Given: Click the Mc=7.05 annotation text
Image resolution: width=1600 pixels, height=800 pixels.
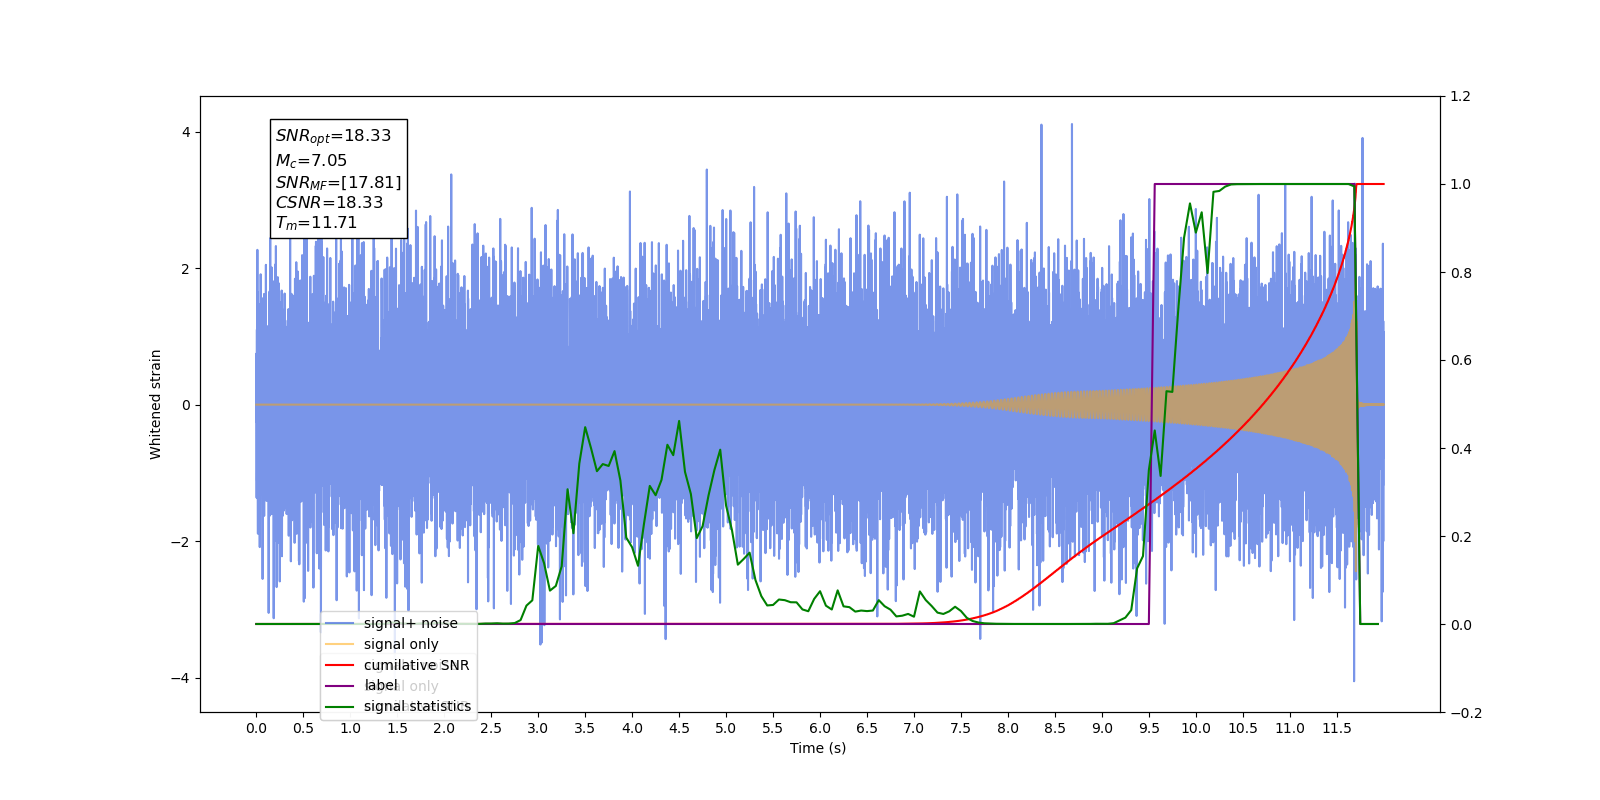Looking at the screenshot, I should 311,160.
